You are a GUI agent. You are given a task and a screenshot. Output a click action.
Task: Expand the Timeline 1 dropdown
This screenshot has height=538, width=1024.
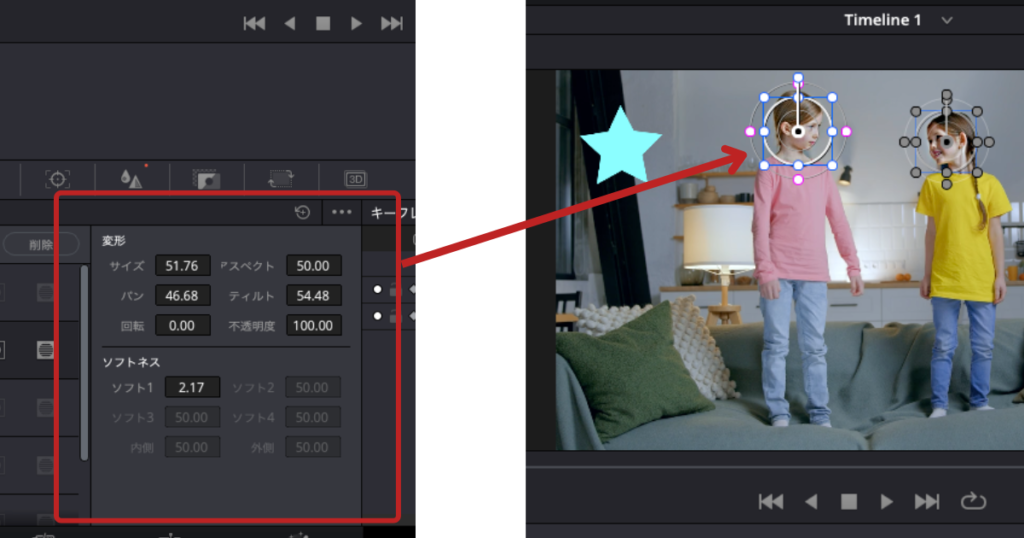(x=947, y=20)
